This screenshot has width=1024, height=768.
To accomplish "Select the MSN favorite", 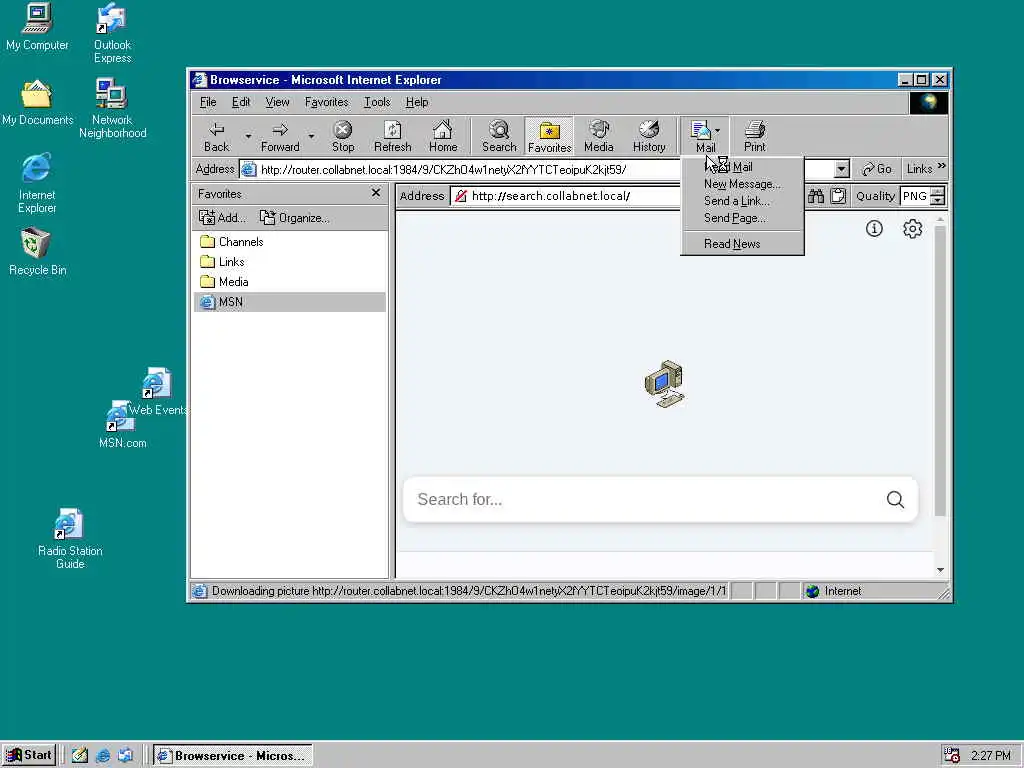I will pyautogui.click(x=289, y=302).
